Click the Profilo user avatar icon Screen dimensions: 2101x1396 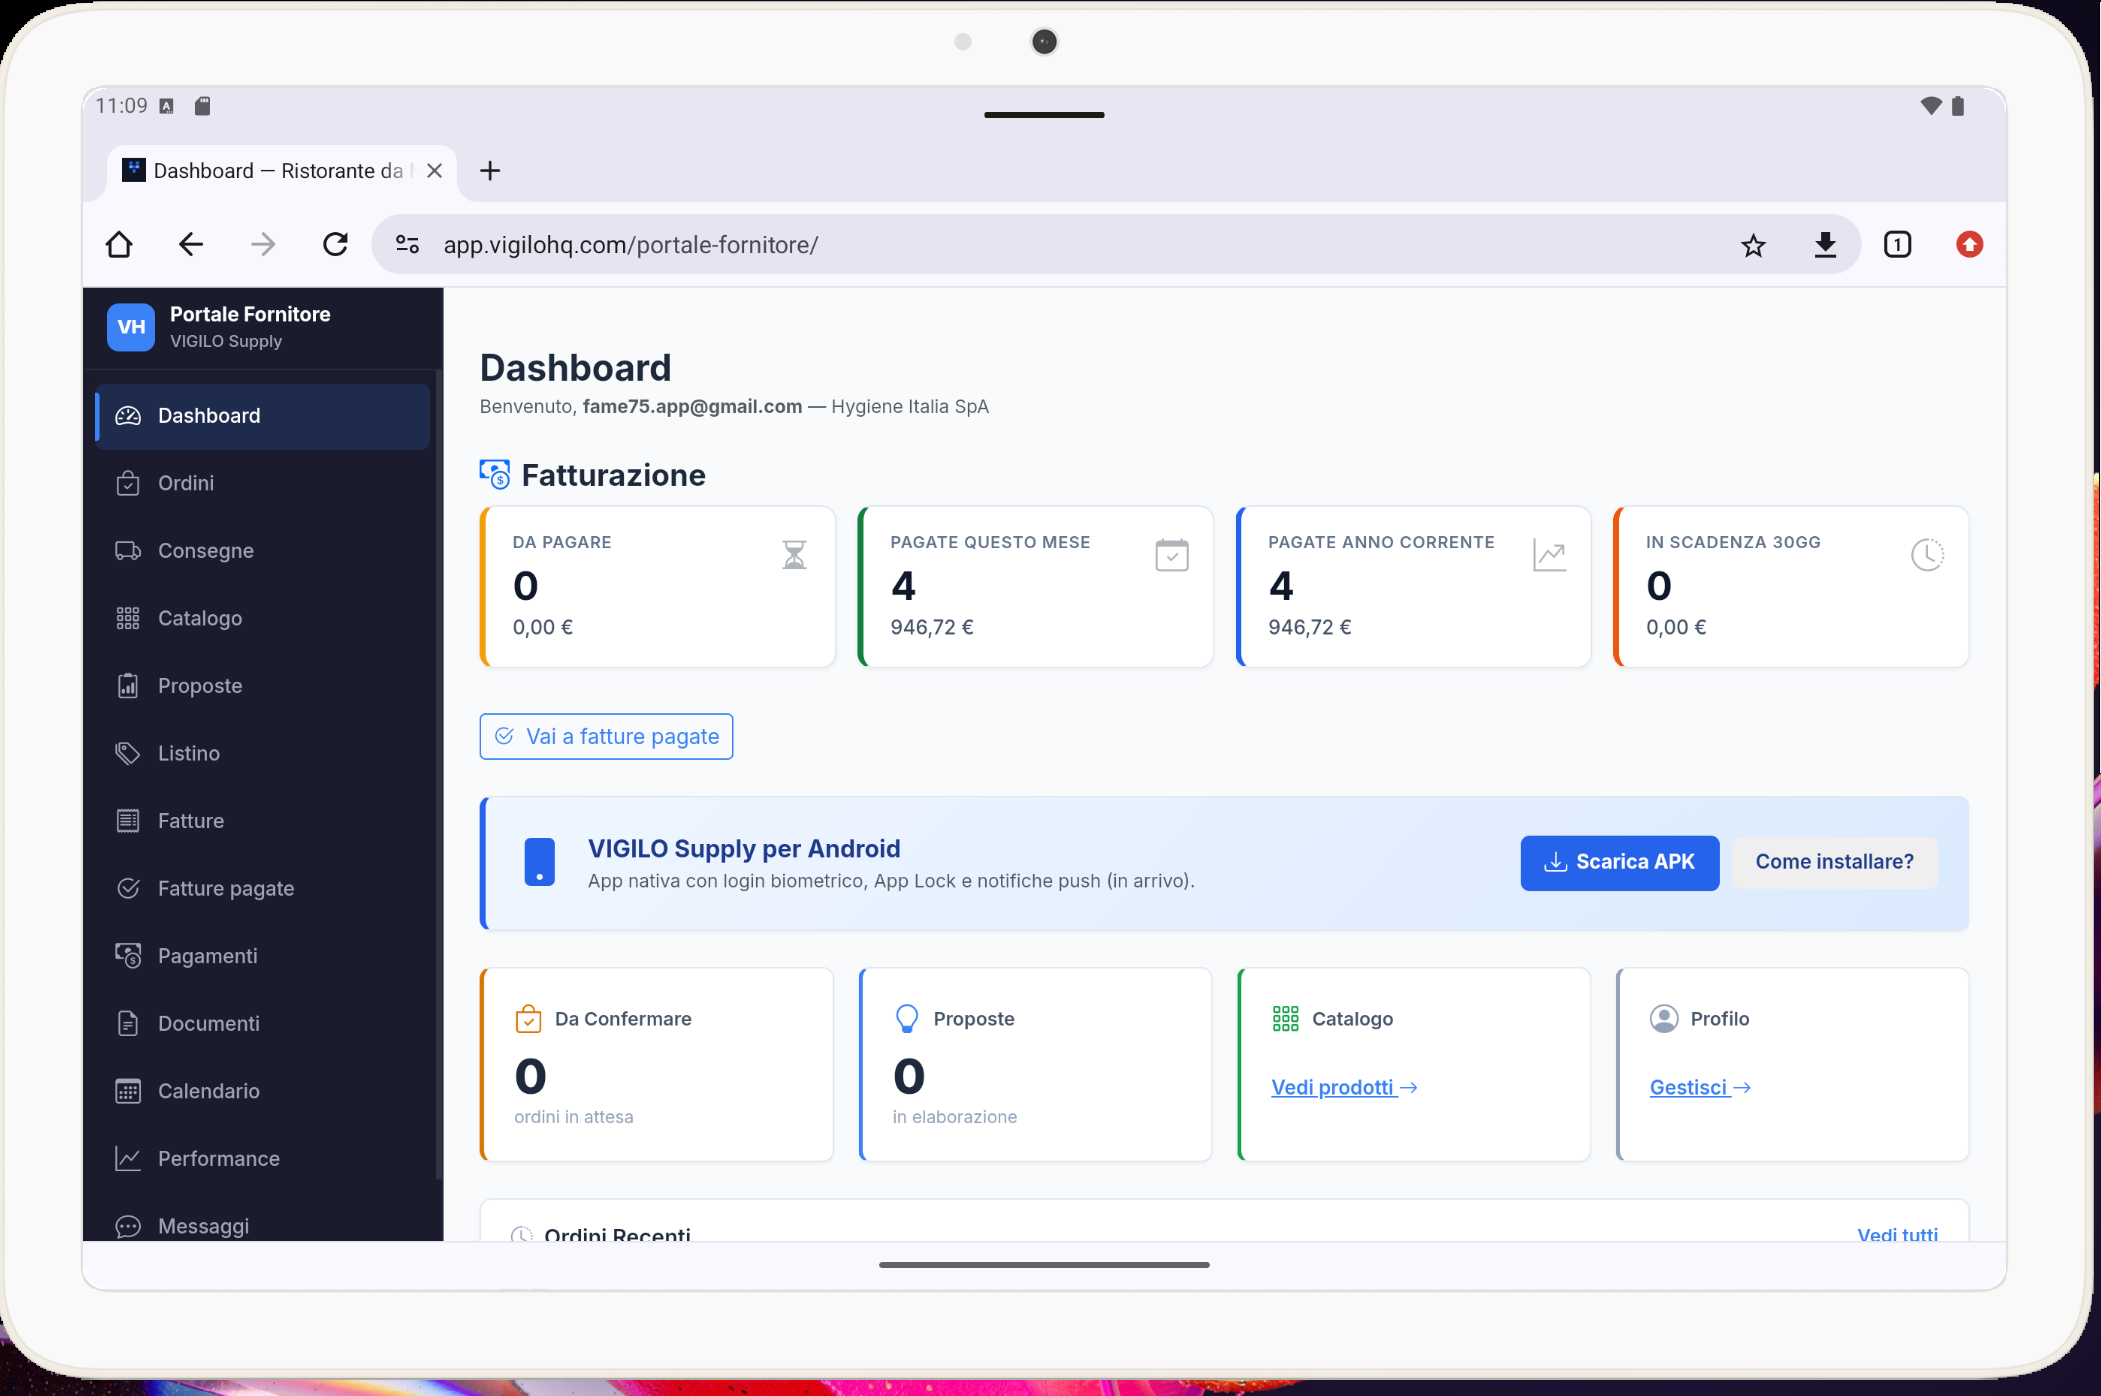pyautogui.click(x=1664, y=1019)
